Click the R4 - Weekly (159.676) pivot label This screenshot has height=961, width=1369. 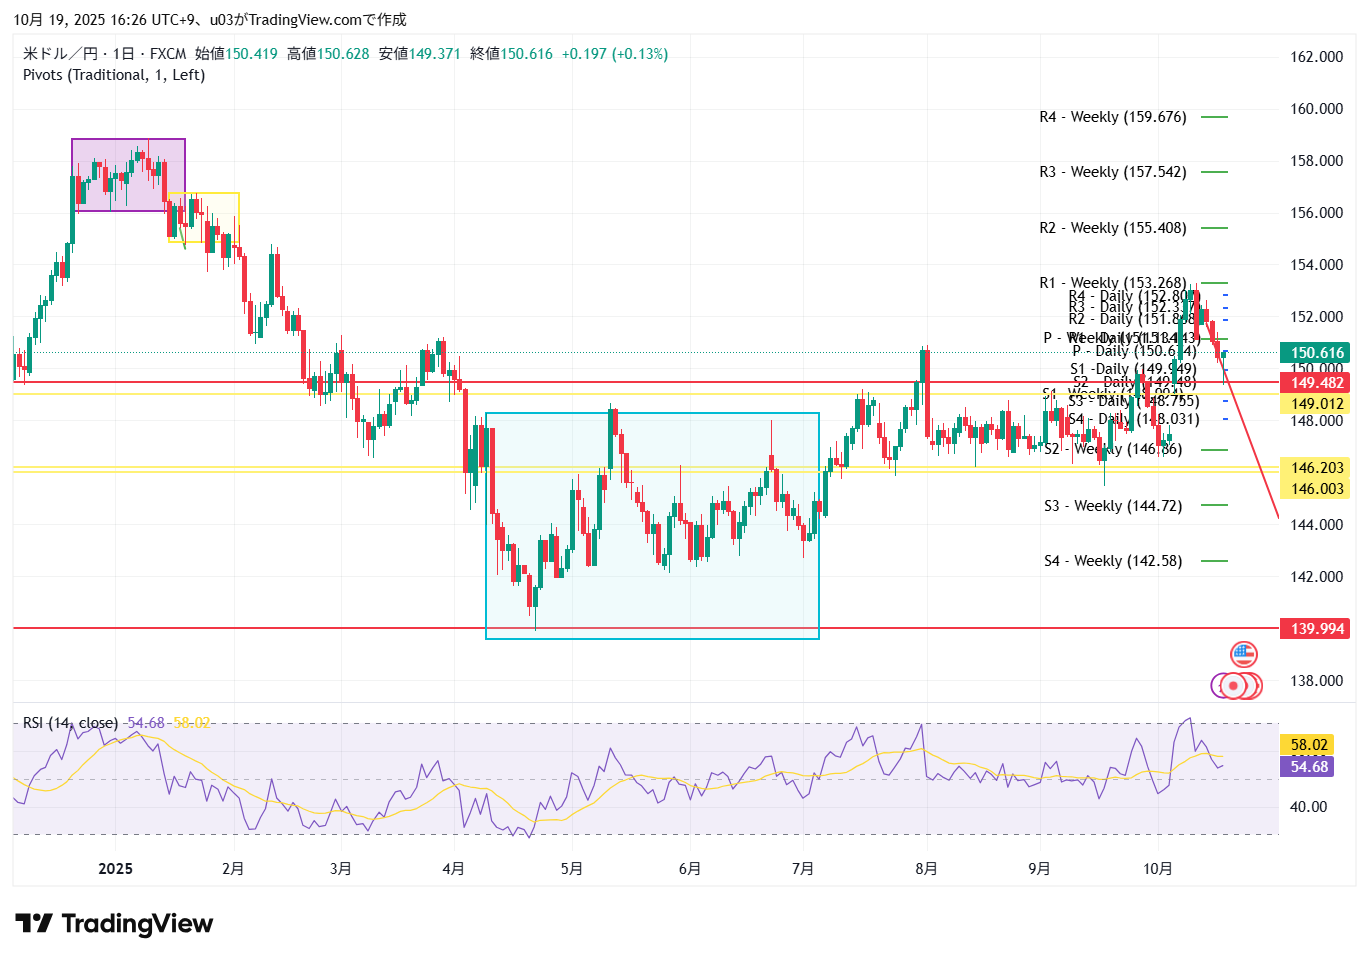tap(1112, 117)
